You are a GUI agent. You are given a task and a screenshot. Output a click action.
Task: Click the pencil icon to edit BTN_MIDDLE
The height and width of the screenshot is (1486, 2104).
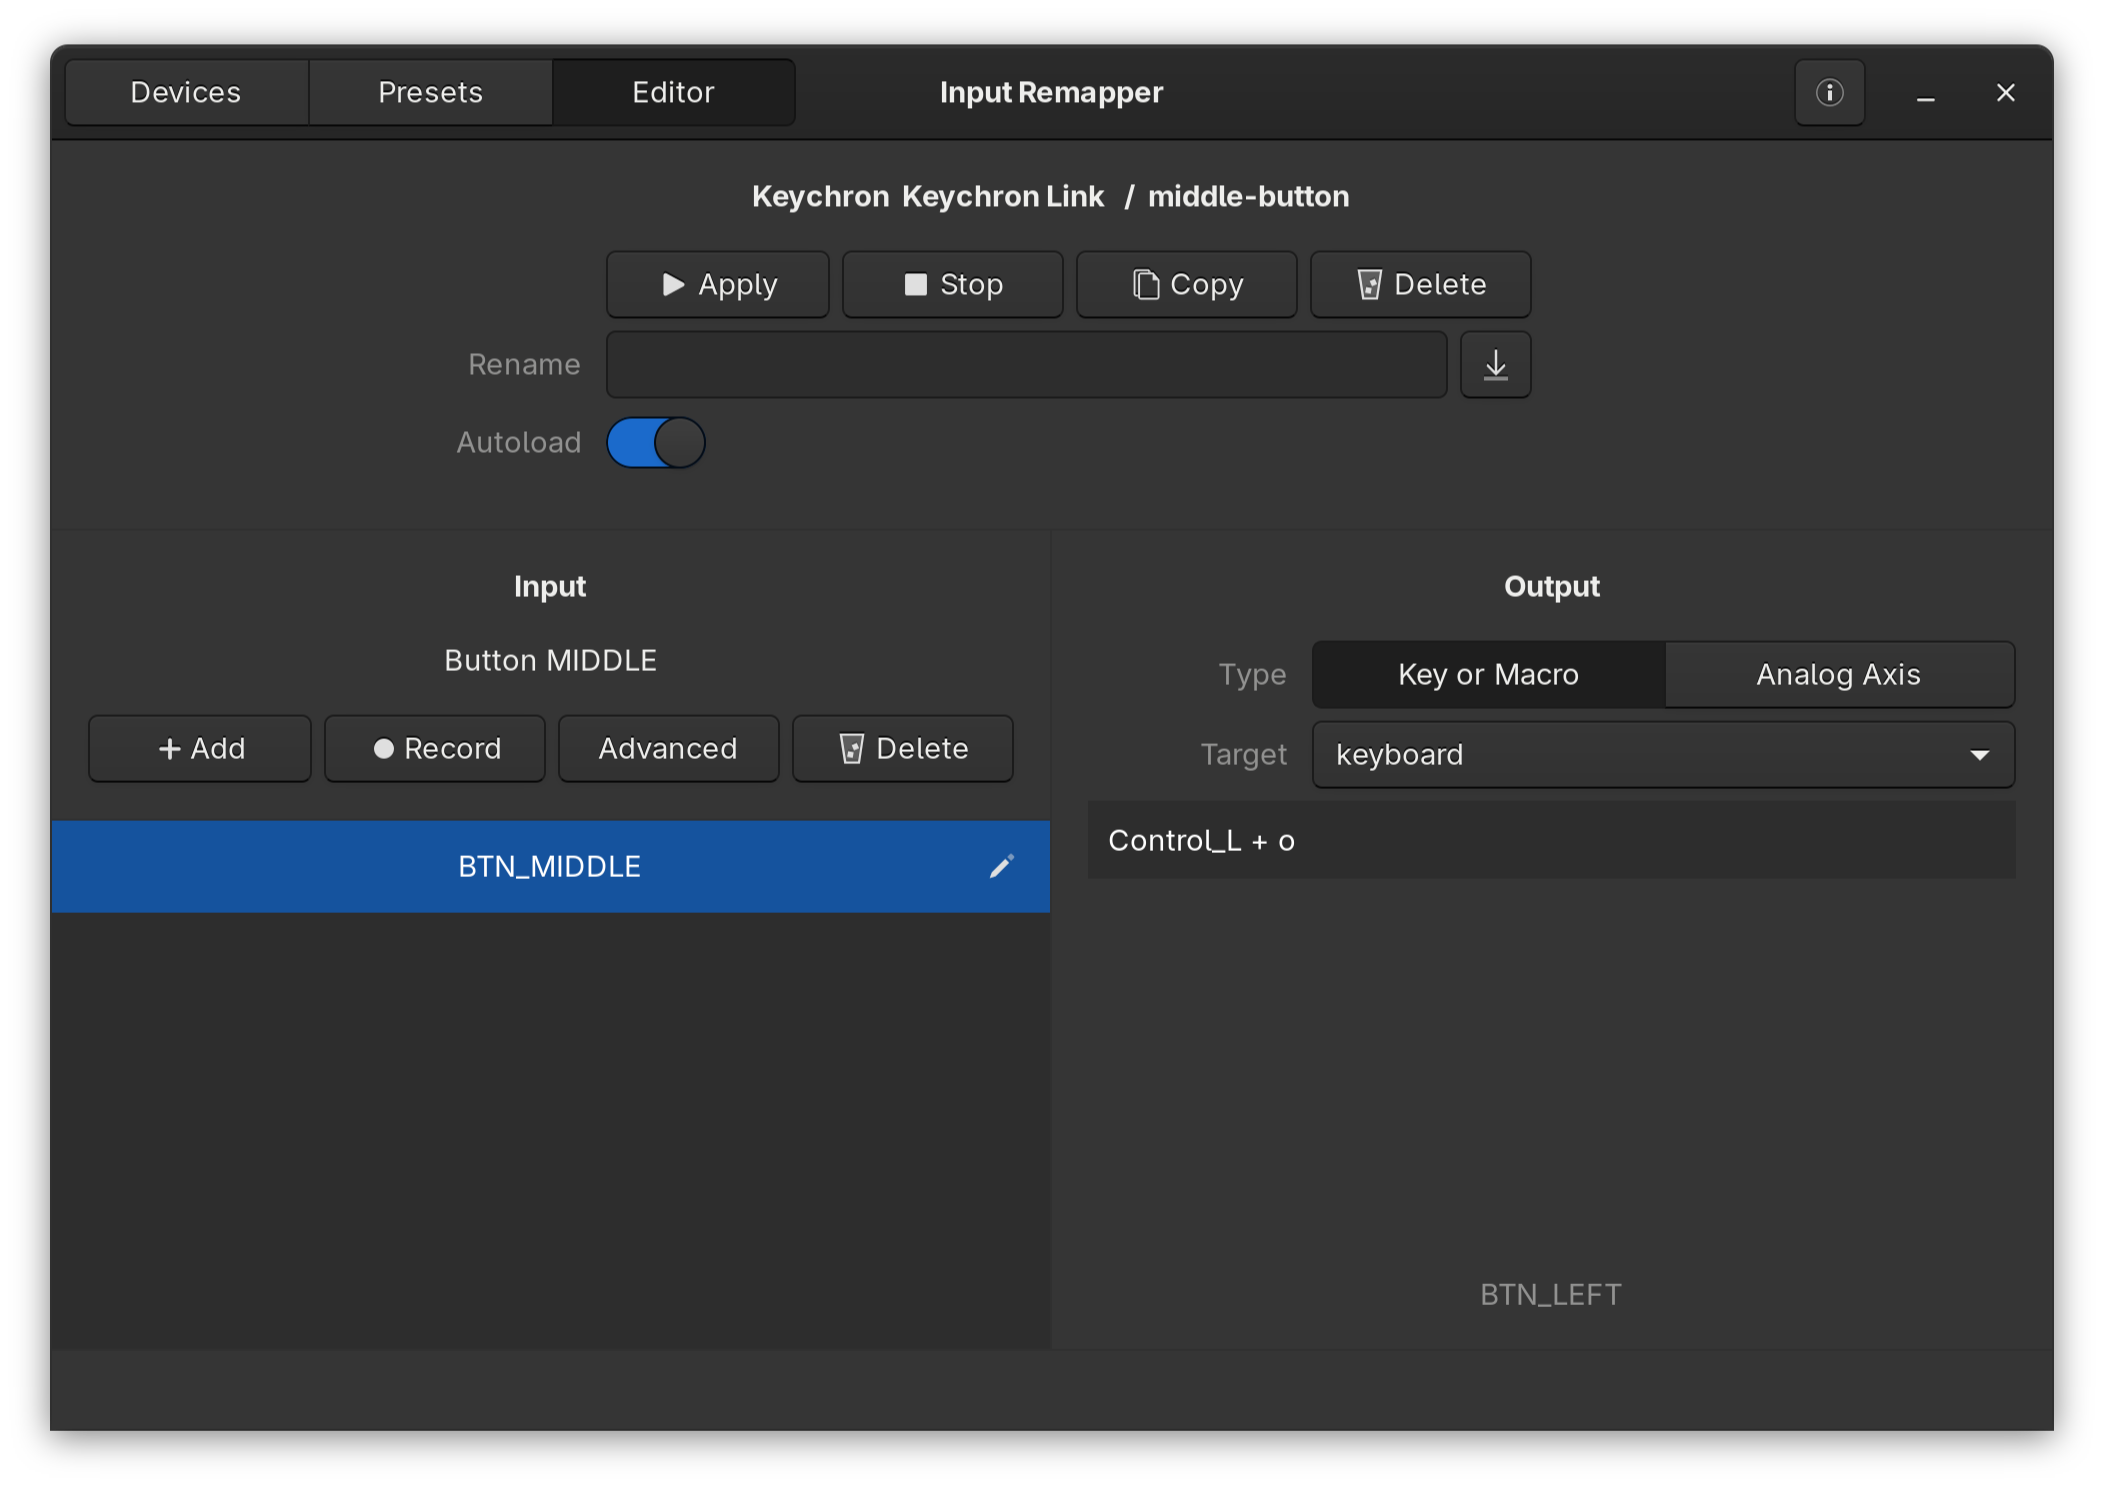[1001, 866]
